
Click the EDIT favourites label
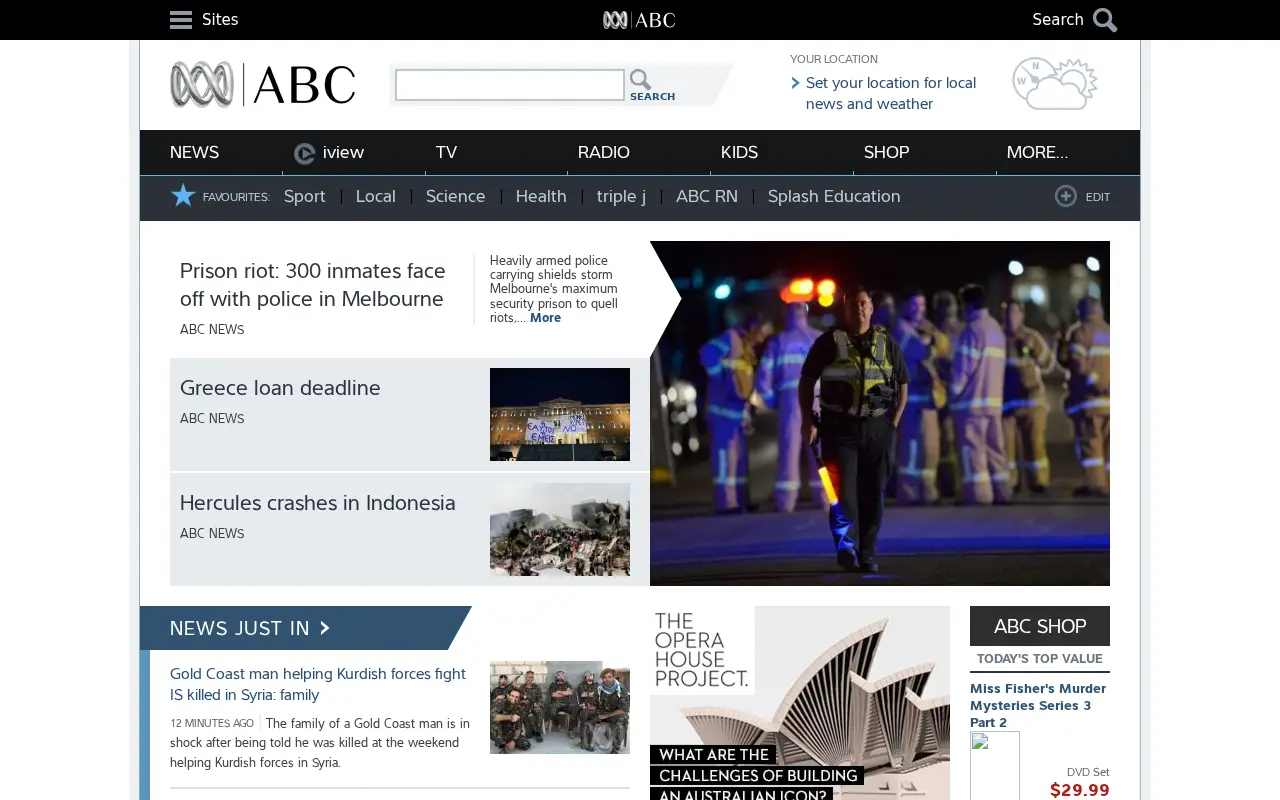[x=1098, y=197]
